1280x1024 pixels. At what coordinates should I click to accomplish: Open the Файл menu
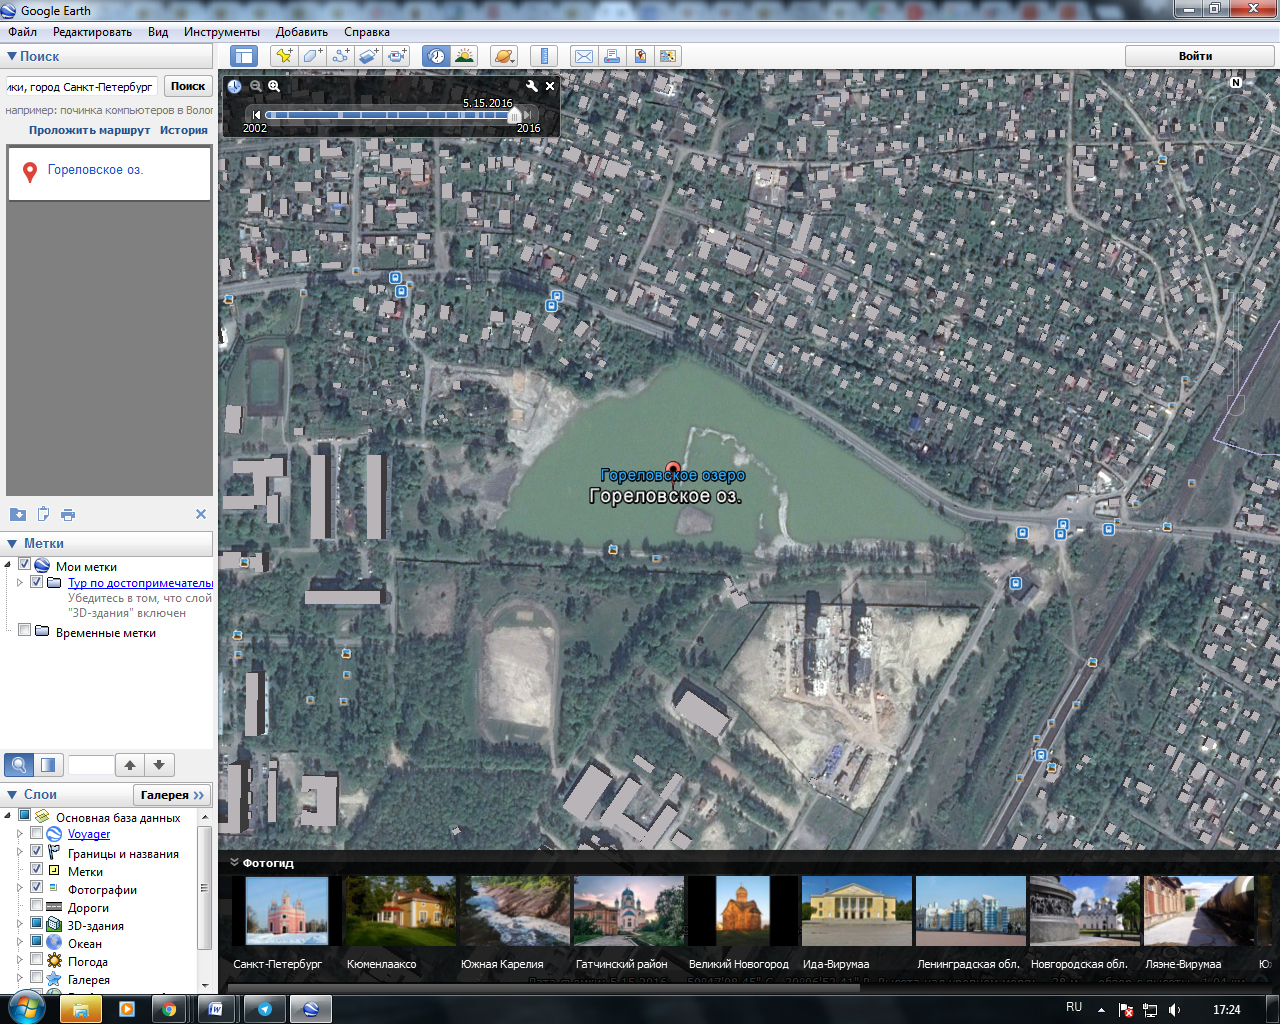coord(22,32)
